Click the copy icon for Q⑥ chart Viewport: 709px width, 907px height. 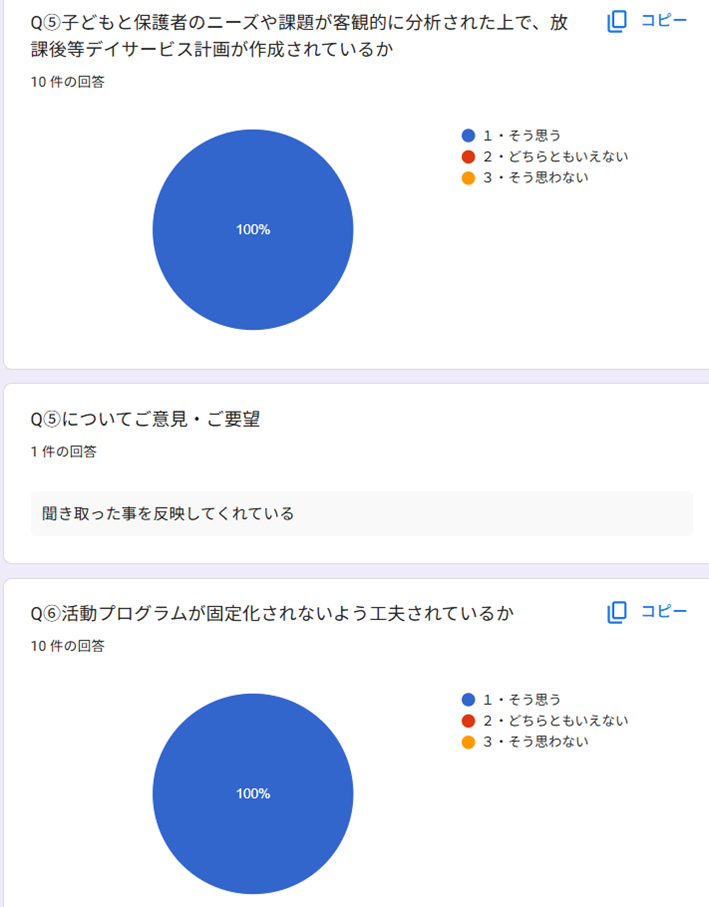(617, 612)
